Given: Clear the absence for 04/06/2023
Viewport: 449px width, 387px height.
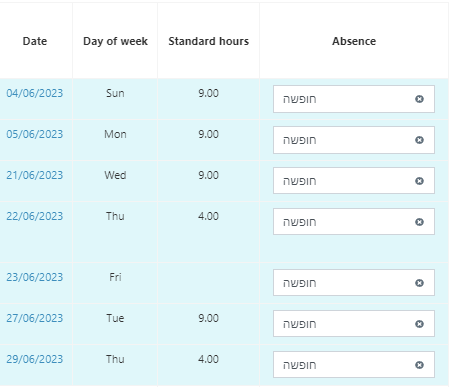Looking at the screenshot, I should tap(419, 99).
